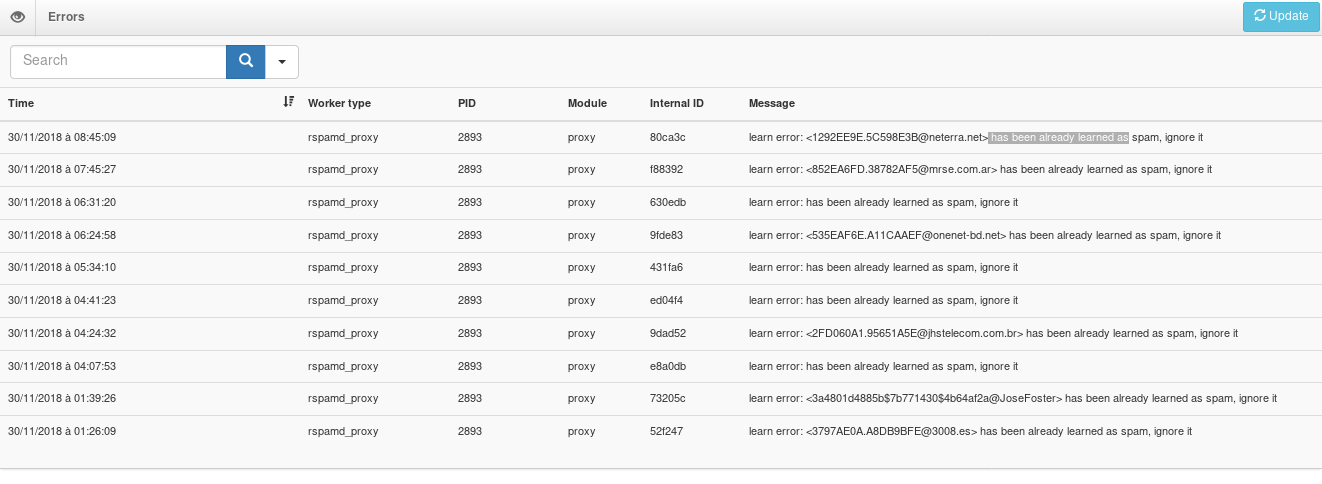Toggle the eye visibility icon beside Errors
The height and width of the screenshot is (484, 1322).
(17, 17)
